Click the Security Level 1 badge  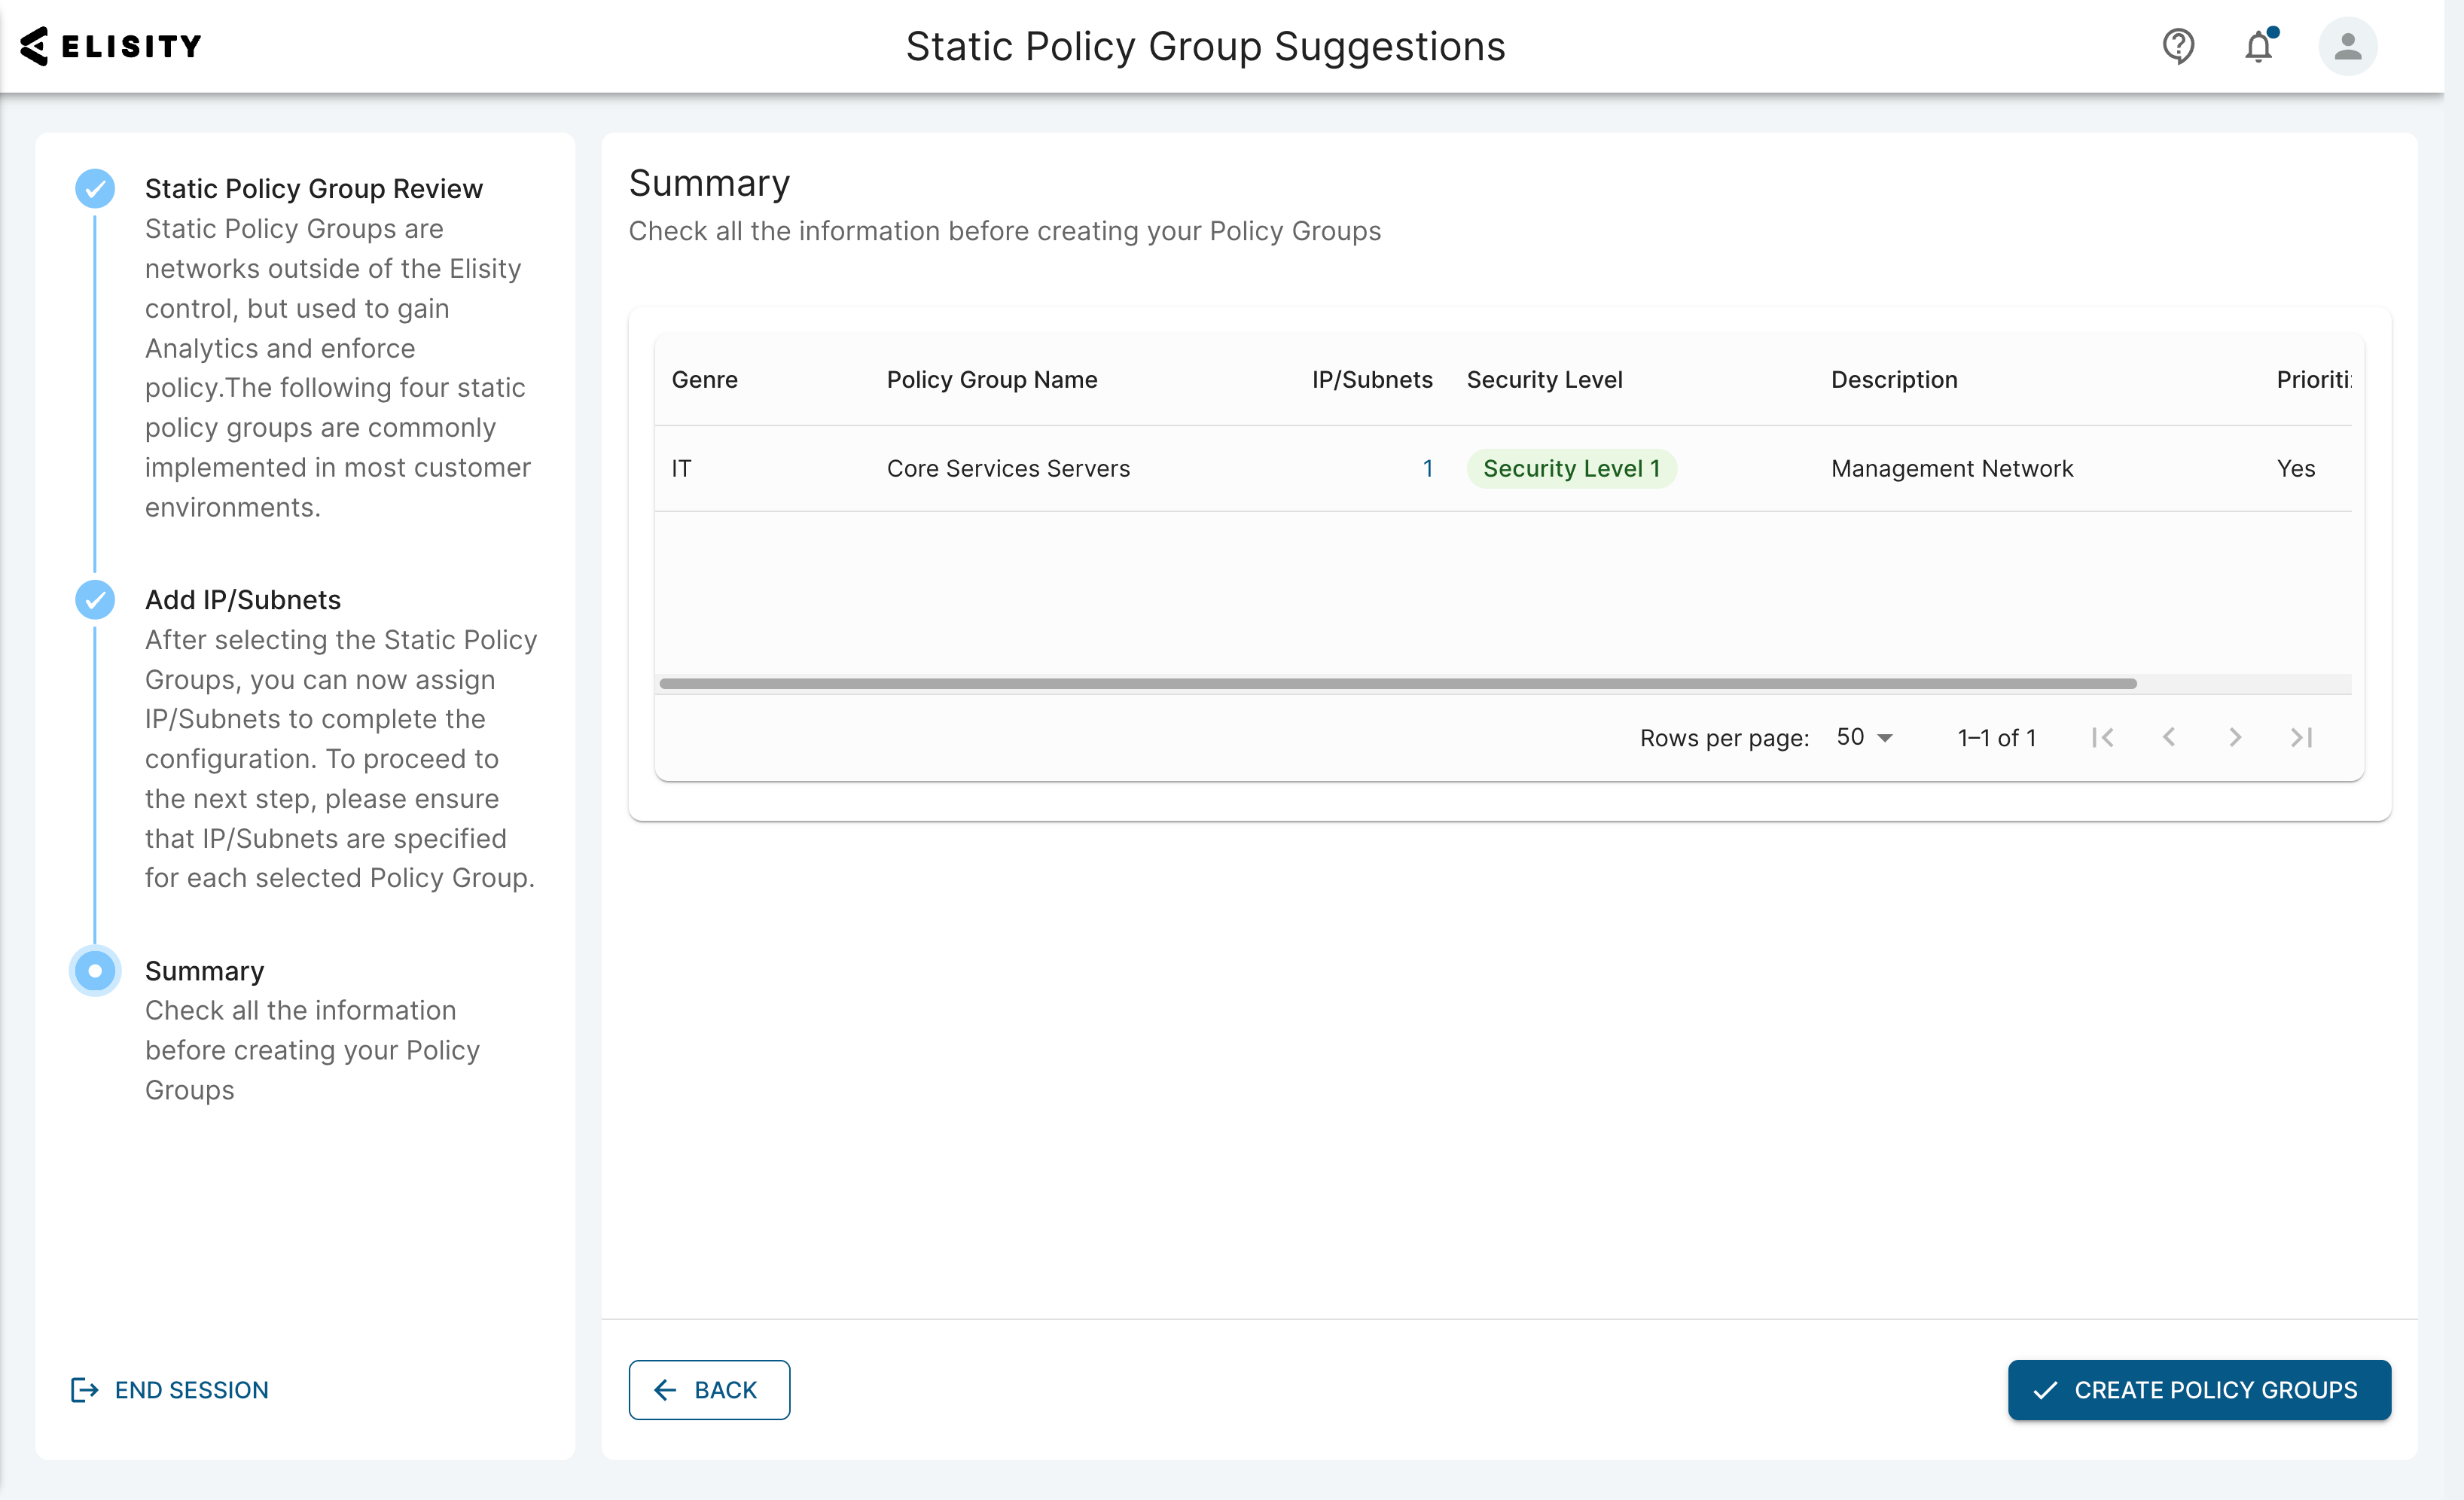click(x=1571, y=468)
